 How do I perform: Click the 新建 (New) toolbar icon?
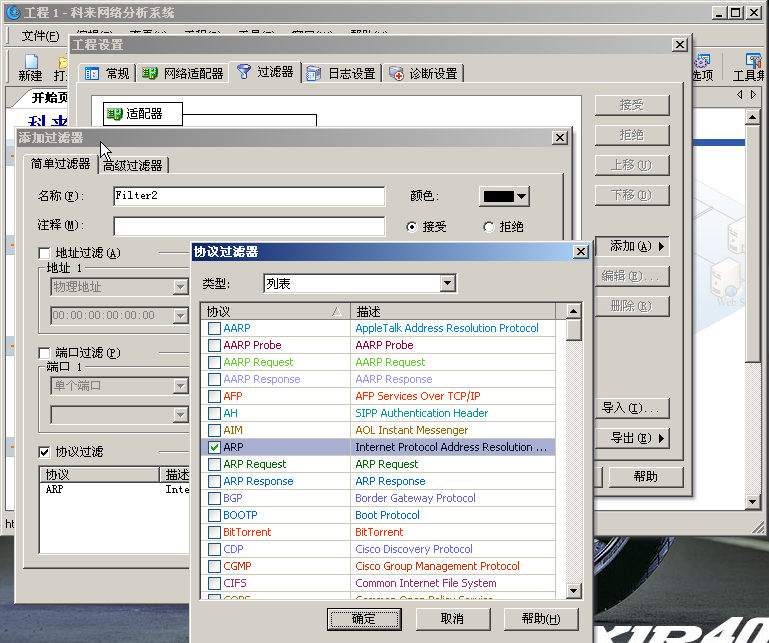coord(30,62)
